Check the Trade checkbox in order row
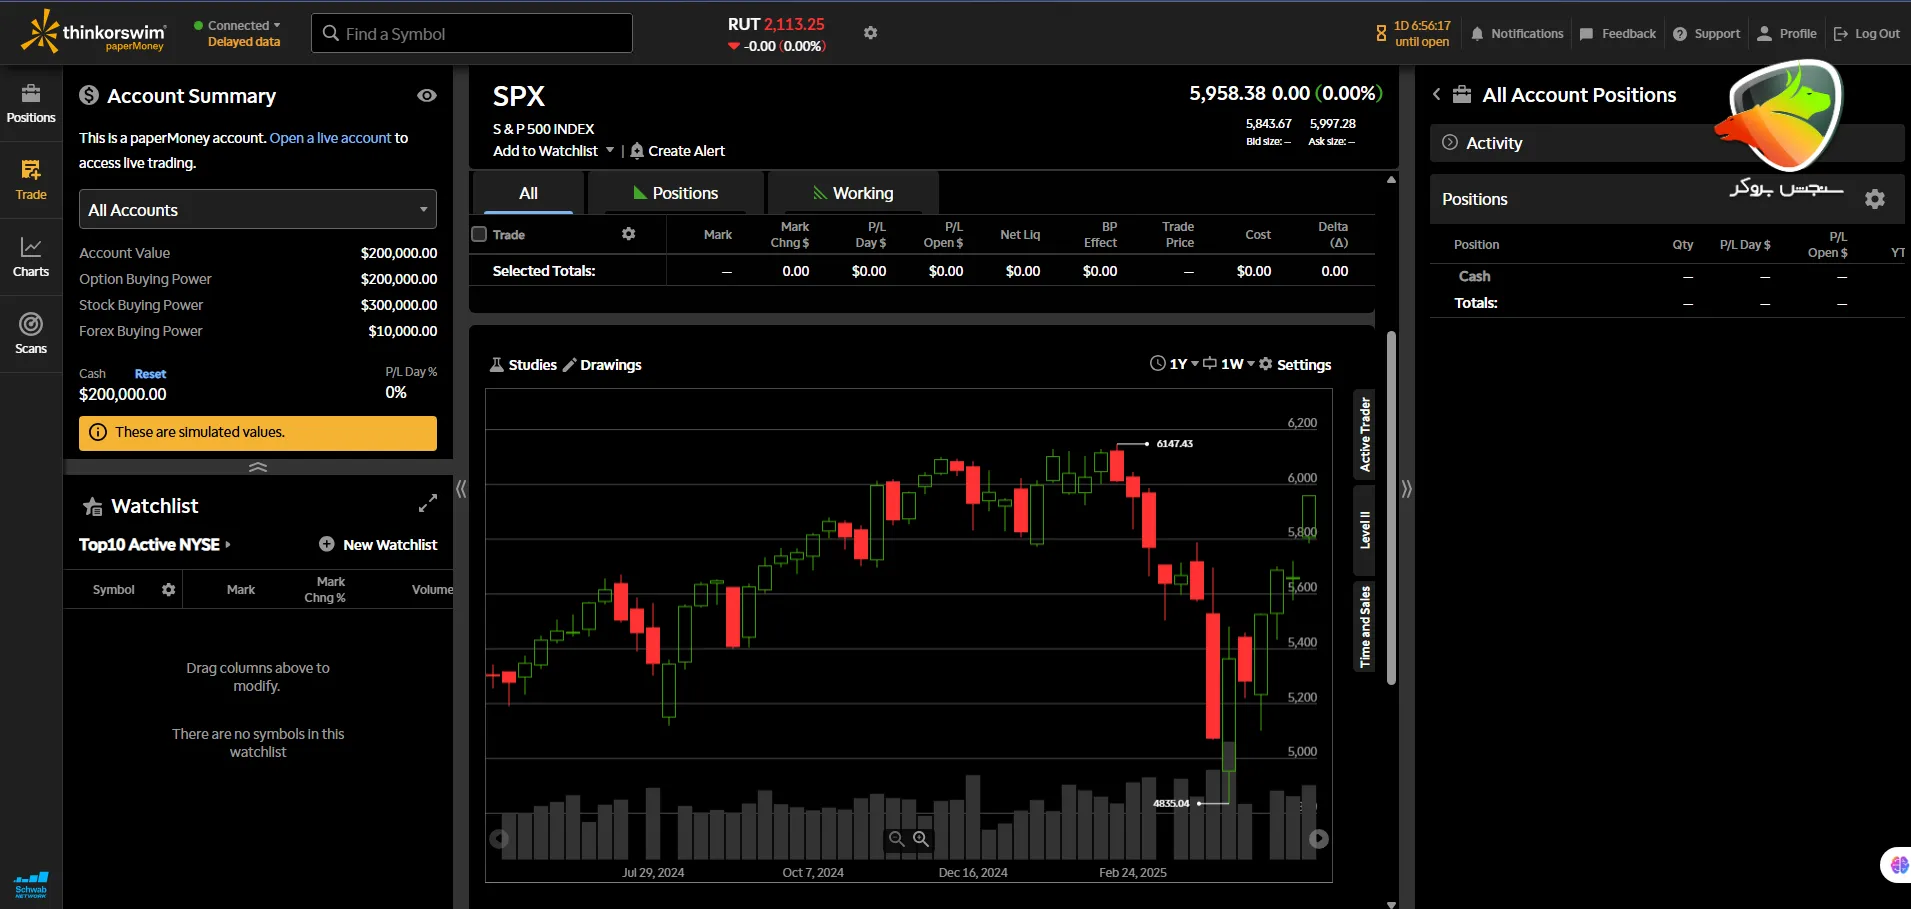Screen dimensions: 1911x909 [477, 233]
